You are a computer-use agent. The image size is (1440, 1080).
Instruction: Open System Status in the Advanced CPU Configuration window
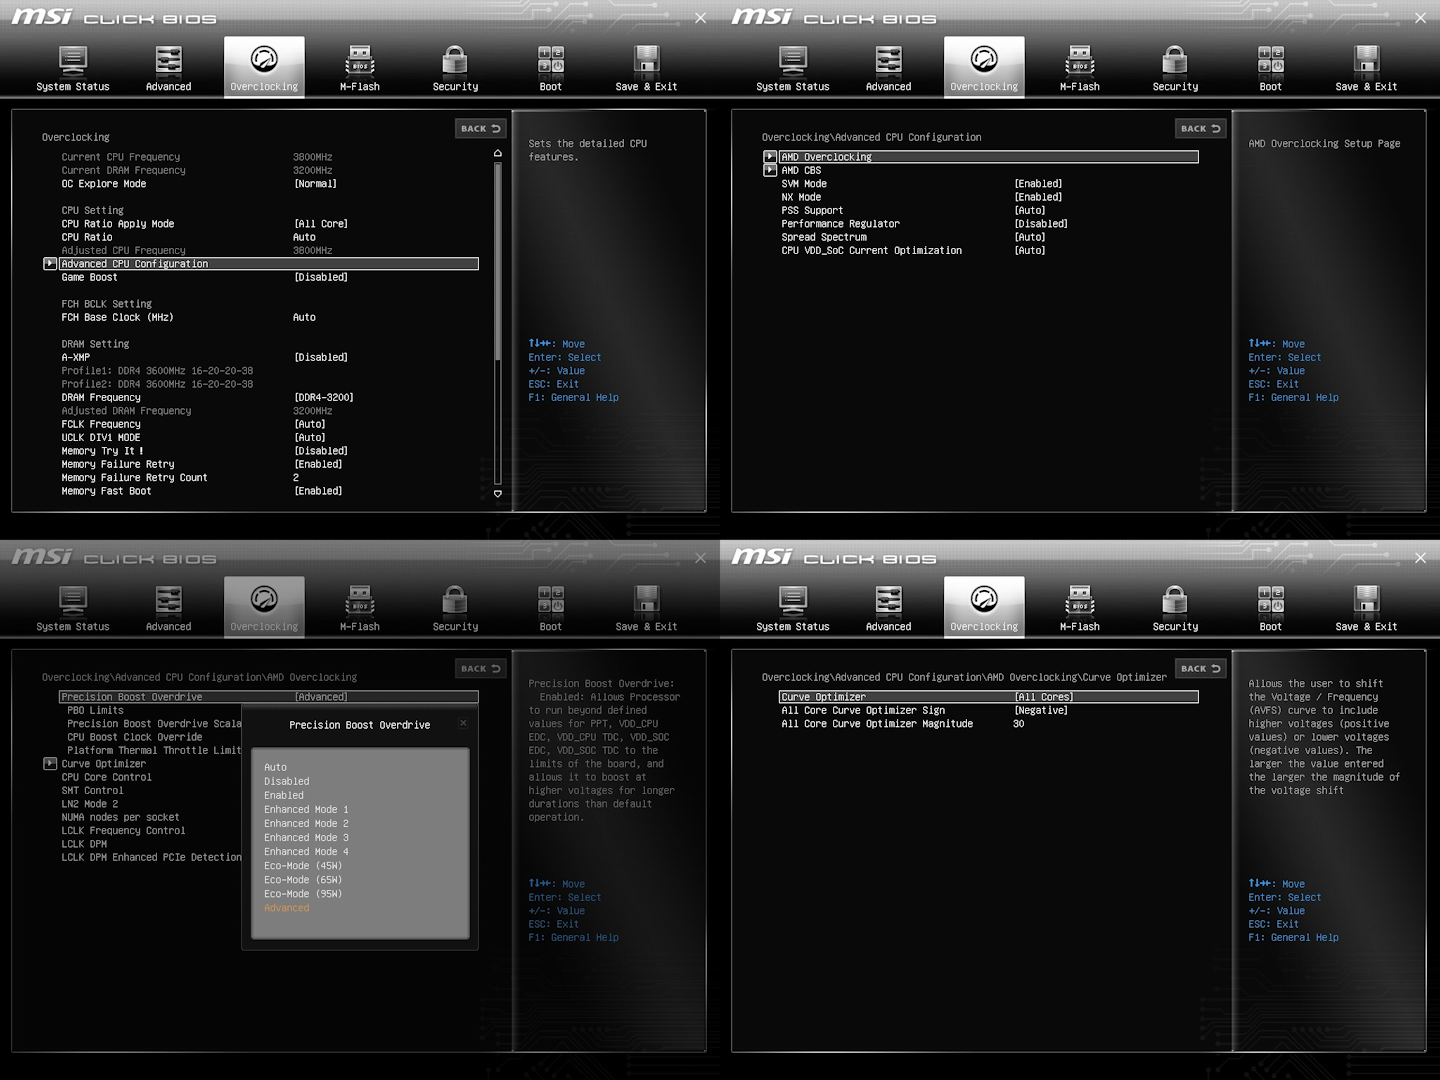tap(793, 68)
